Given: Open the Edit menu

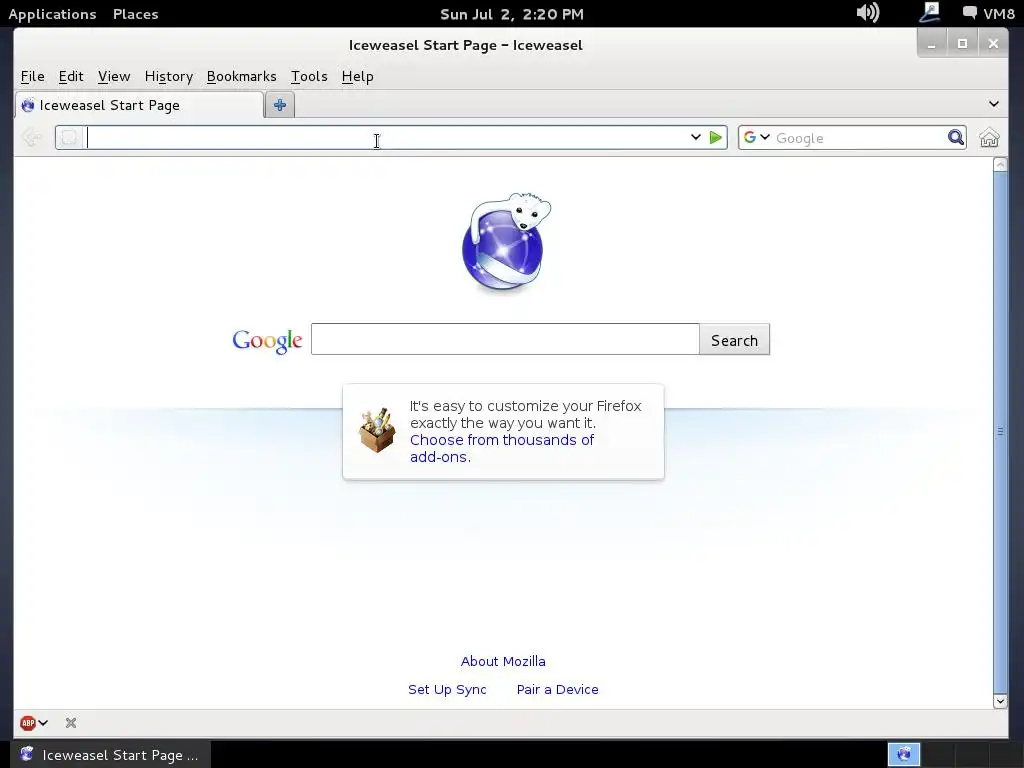Looking at the screenshot, I should coord(71,76).
